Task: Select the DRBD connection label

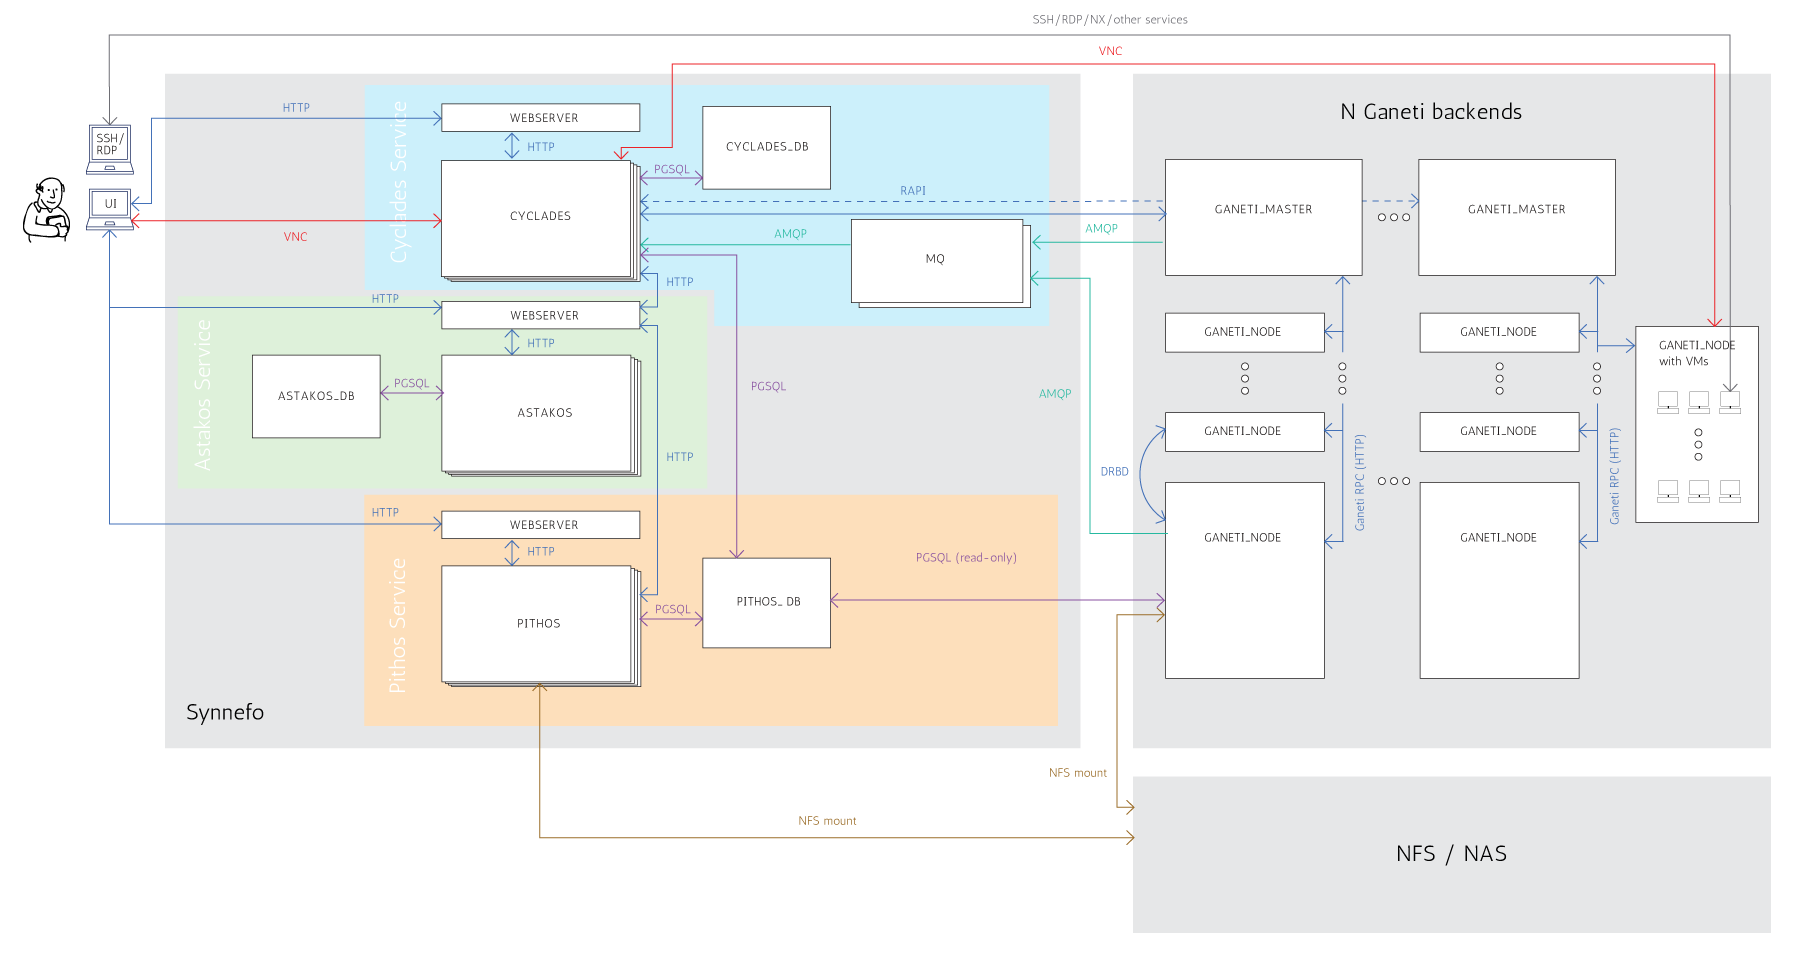Action: (1114, 472)
